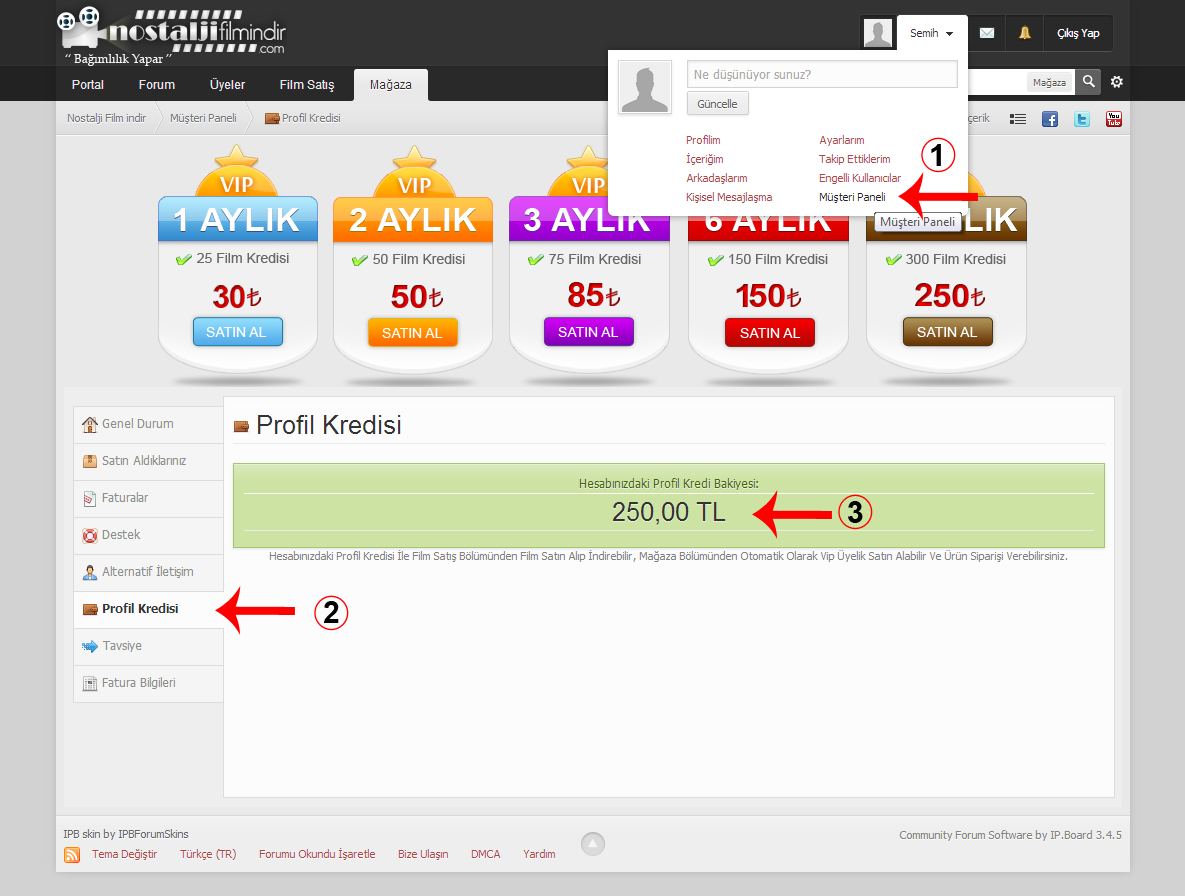This screenshot has width=1185, height=896.
Task: Open Alternatif İletişim in sidebar
Action: coord(148,573)
